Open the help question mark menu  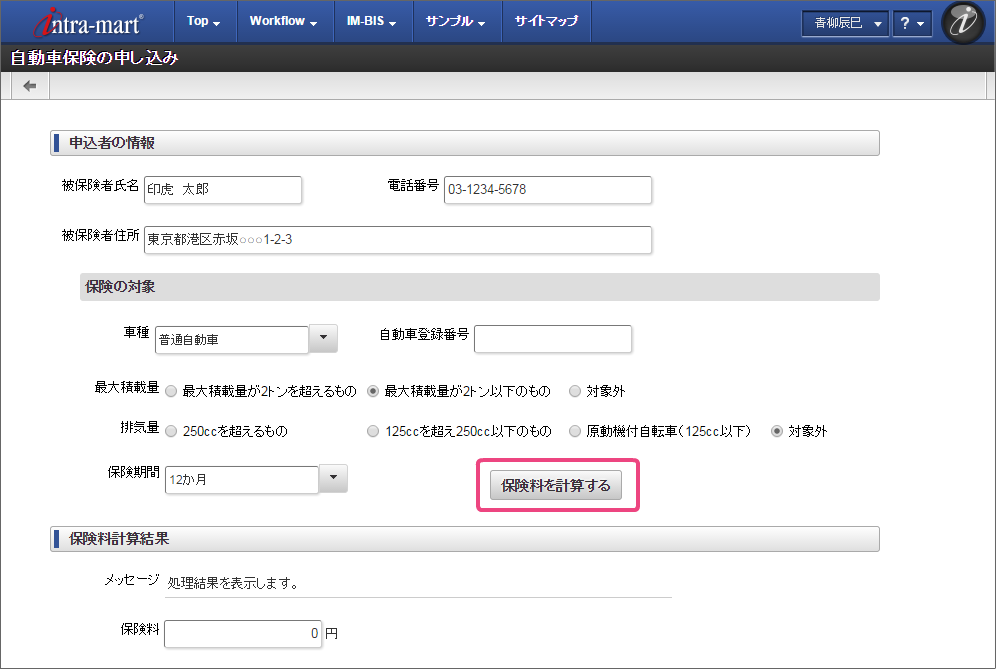(x=911, y=23)
